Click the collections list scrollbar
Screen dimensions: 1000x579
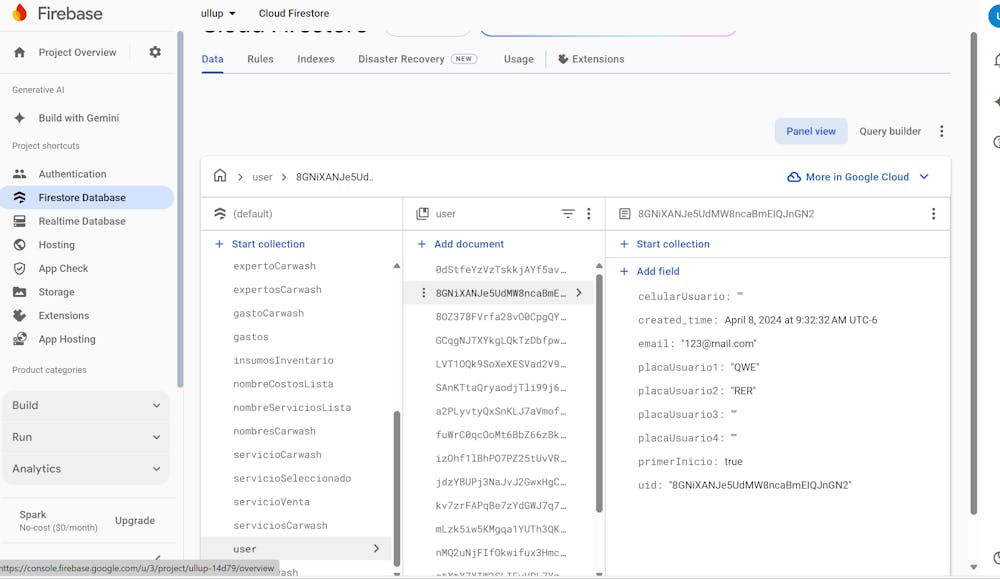tap(397, 488)
